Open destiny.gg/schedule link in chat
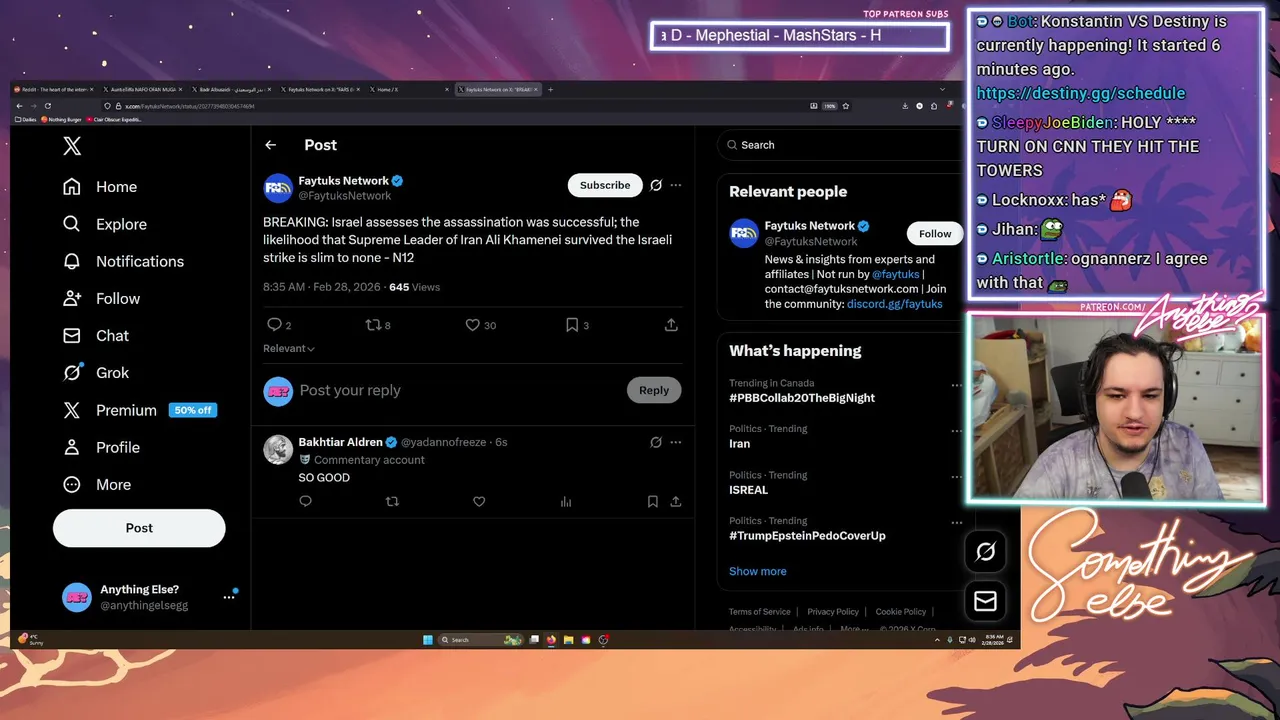The height and width of the screenshot is (720, 1280). (1081, 93)
